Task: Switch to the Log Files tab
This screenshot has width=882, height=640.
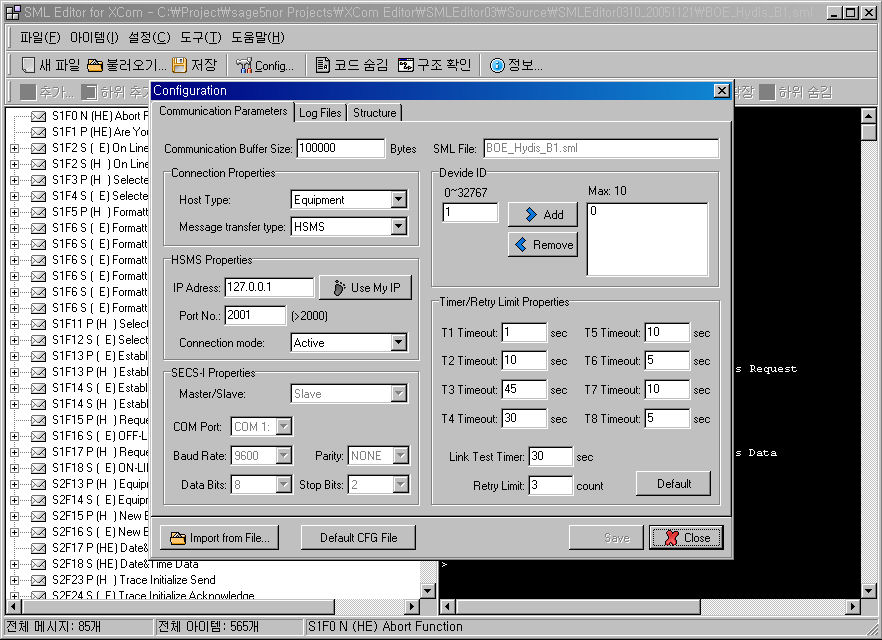Action: 320,113
